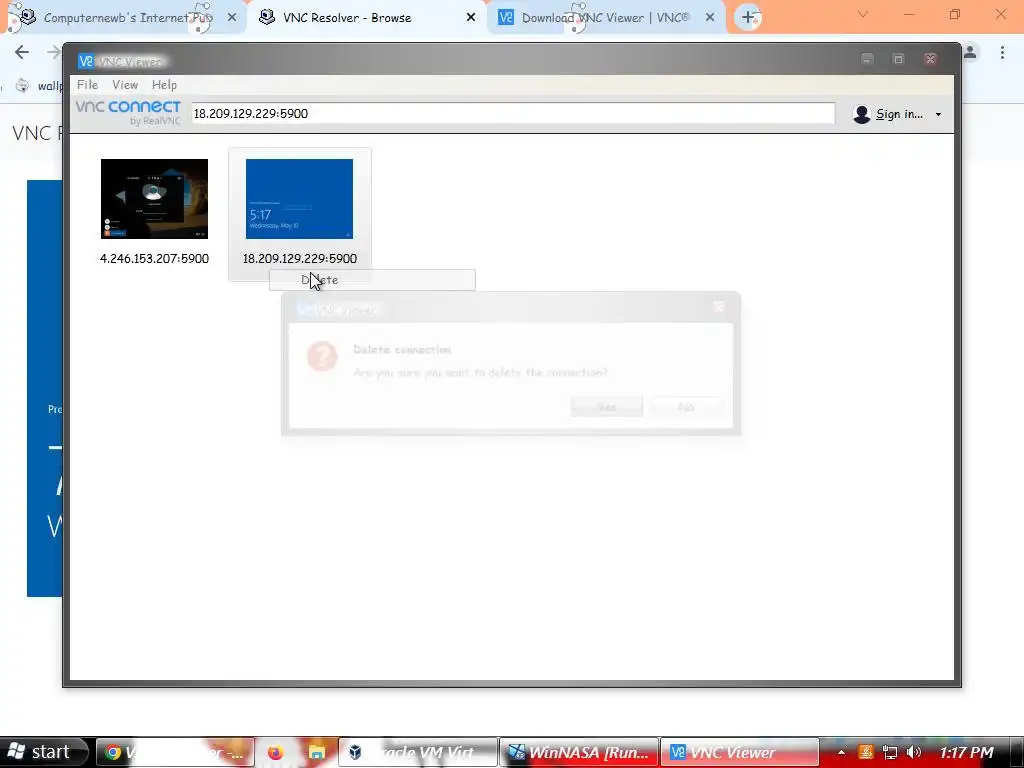The height and width of the screenshot is (768, 1024).
Task: Click the VNC Connect logo
Action: point(128,112)
